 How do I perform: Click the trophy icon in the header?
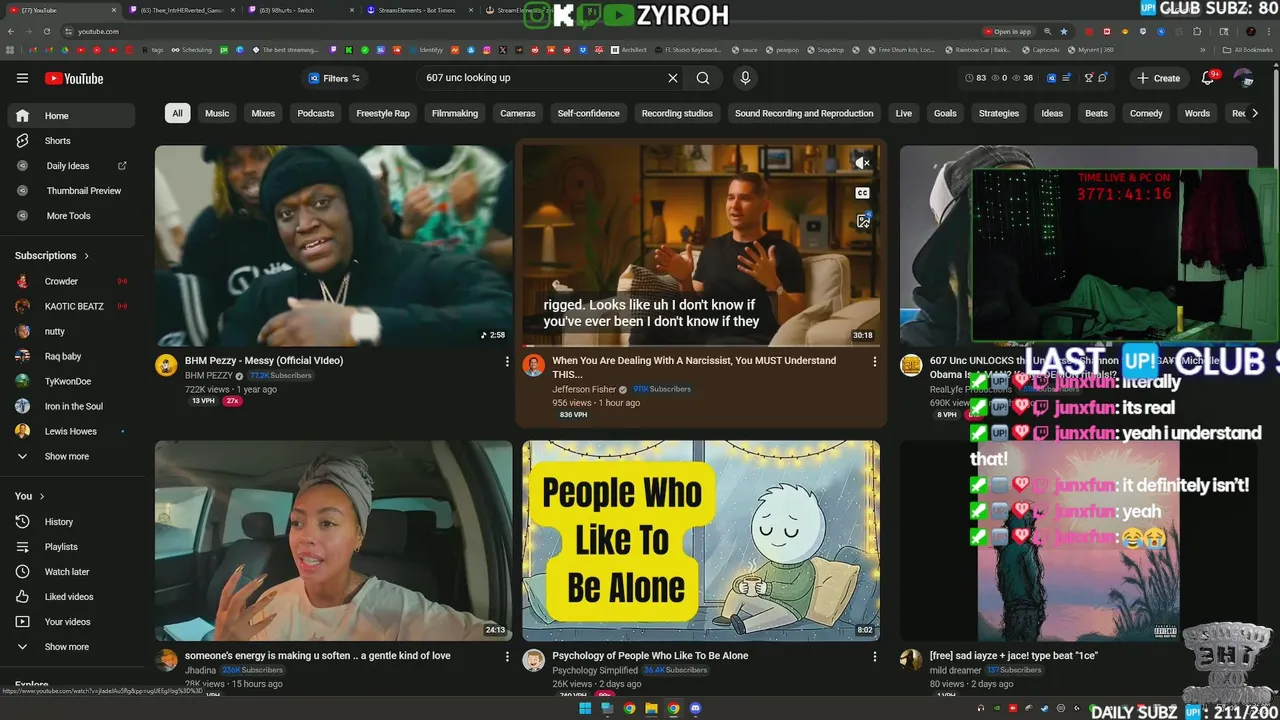click(x=1088, y=78)
